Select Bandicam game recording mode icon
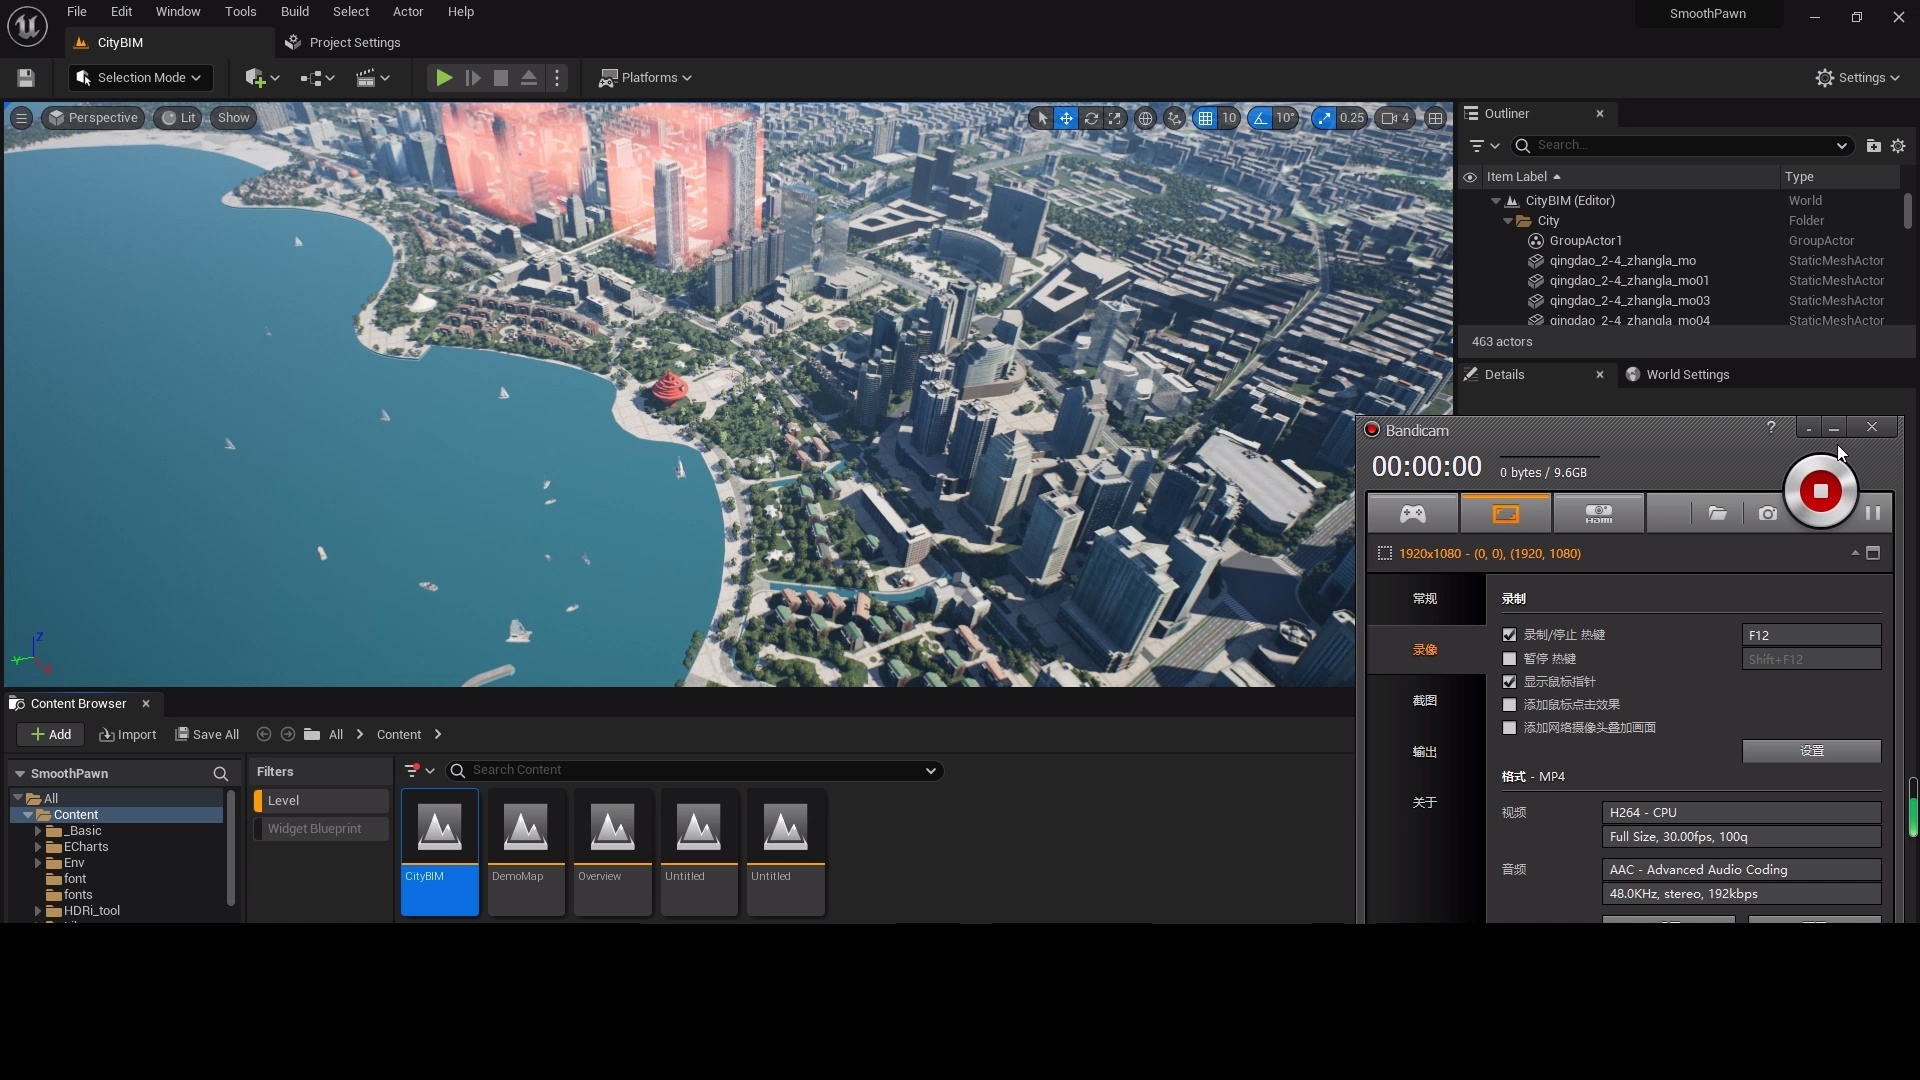The height and width of the screenshot is (1080, 1920). [1412, 514]
